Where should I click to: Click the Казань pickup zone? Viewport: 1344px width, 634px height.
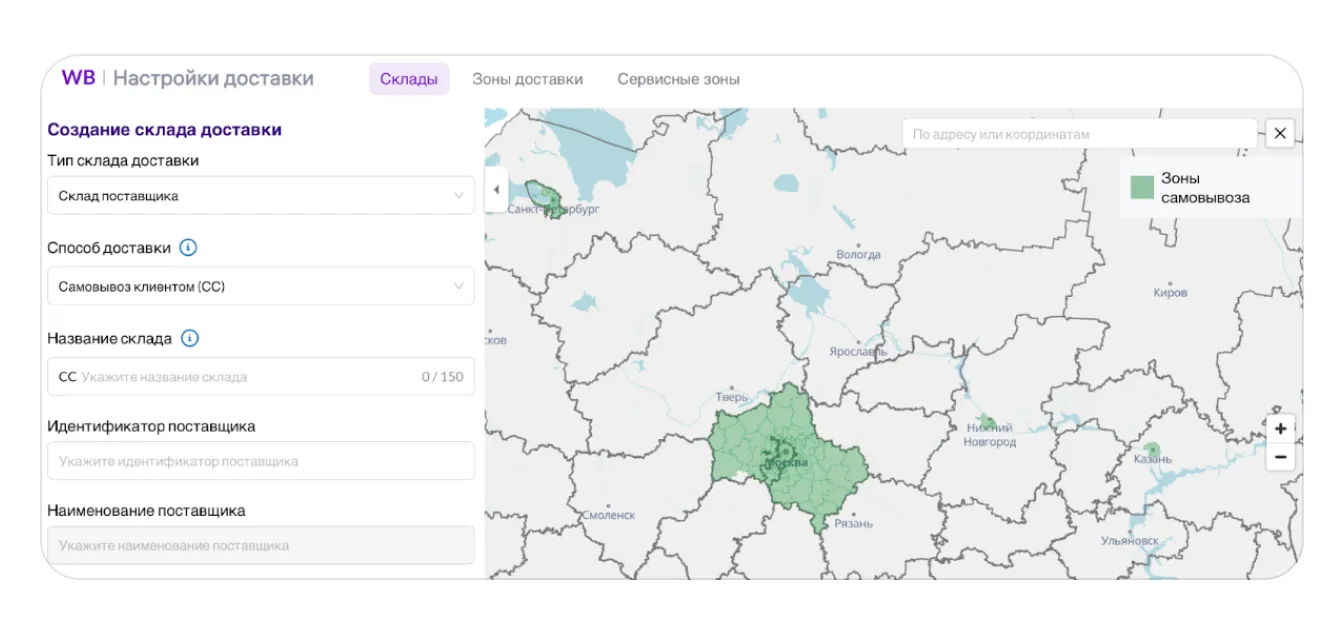(x=1152, y=450)
